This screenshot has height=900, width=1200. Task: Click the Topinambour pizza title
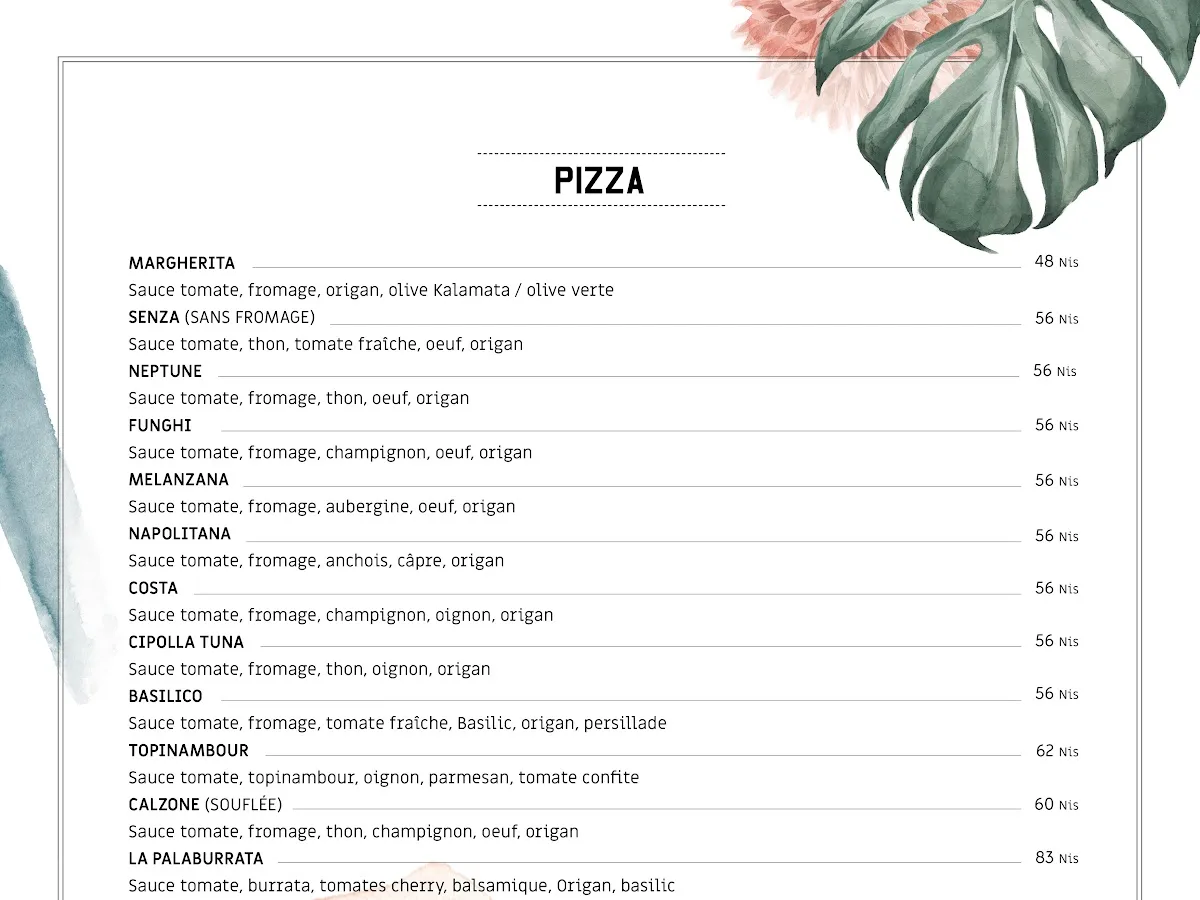pyautogui.click(x=188, y=750)
